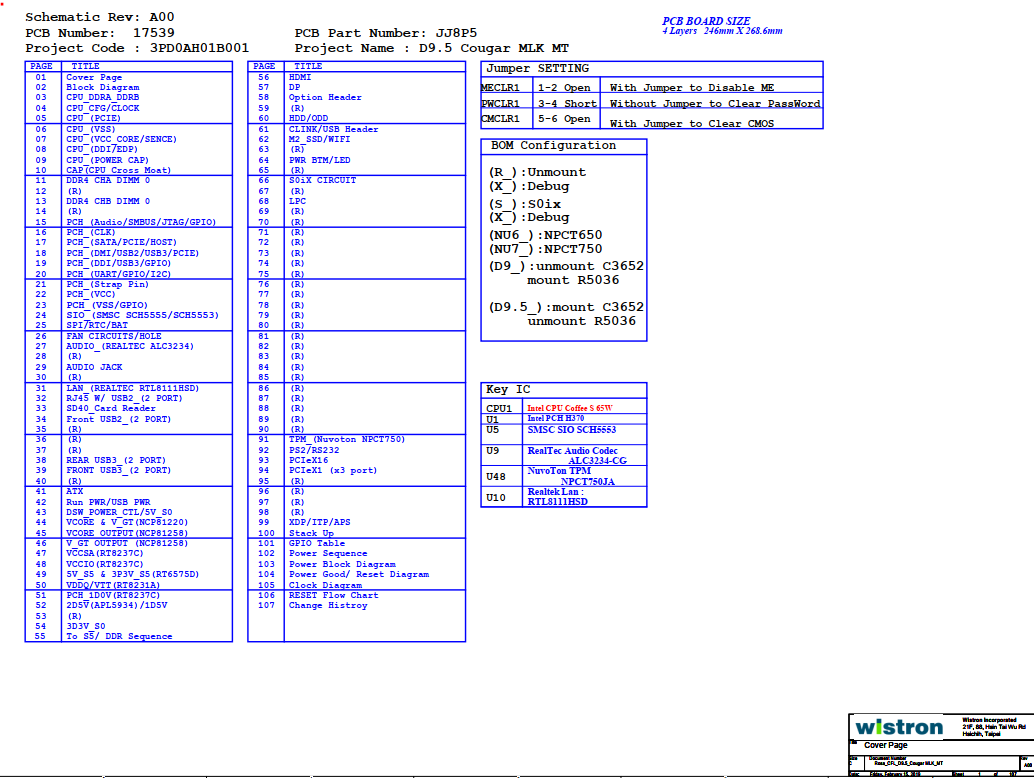
Task: Open the Change History entry
Action: [328, 606]
